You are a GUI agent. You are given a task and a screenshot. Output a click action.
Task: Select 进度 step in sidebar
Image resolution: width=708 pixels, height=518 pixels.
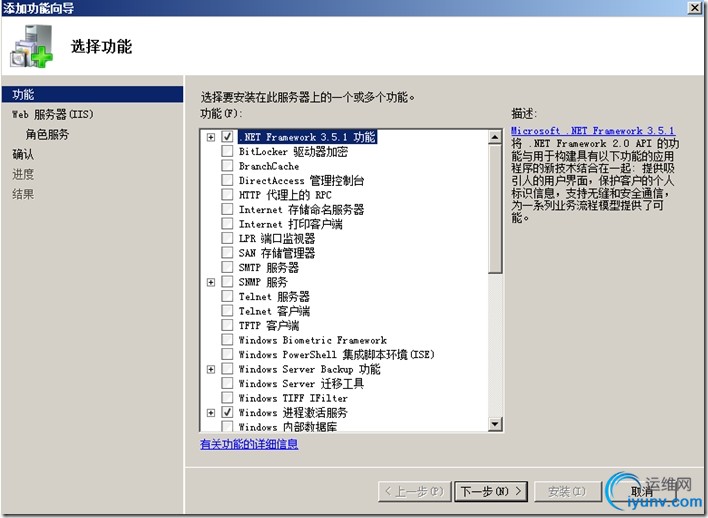click(x=23, y=174)
